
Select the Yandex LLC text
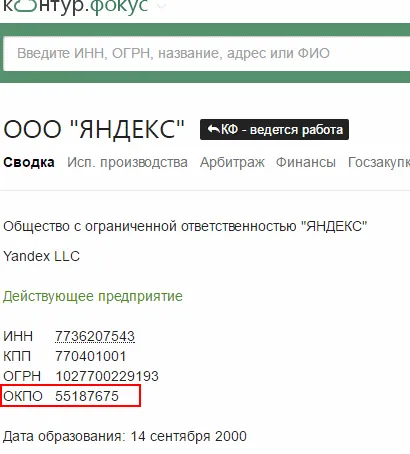[41, 256]
